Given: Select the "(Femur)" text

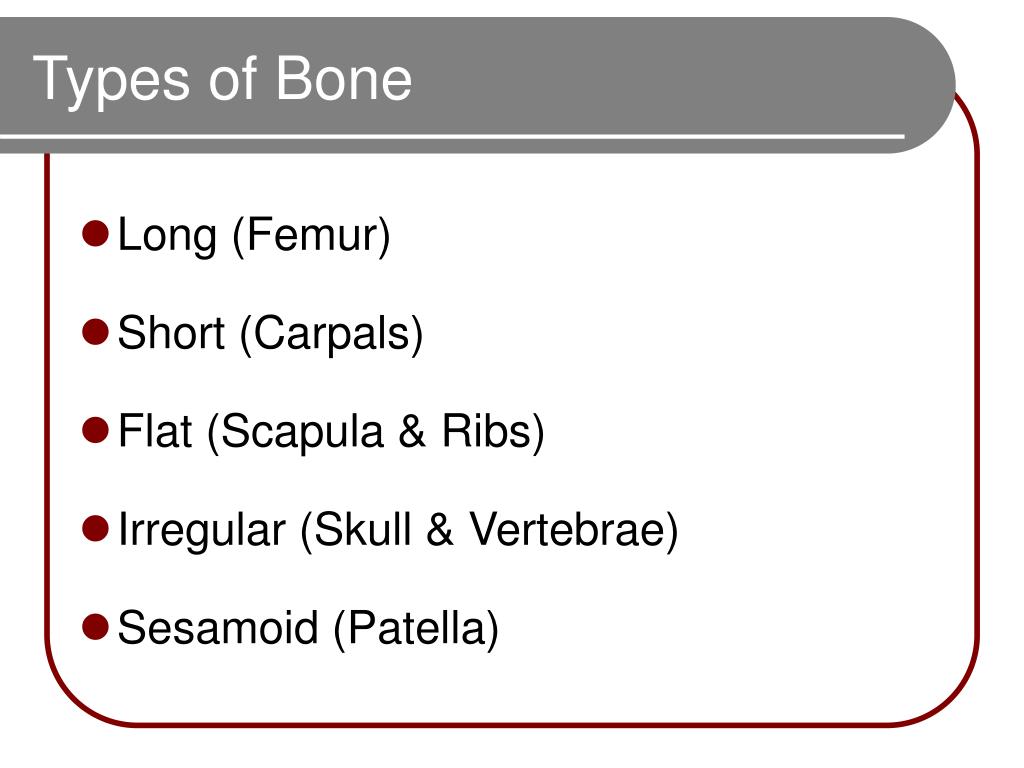Looking at the screenshot, I should pos(312,235).
